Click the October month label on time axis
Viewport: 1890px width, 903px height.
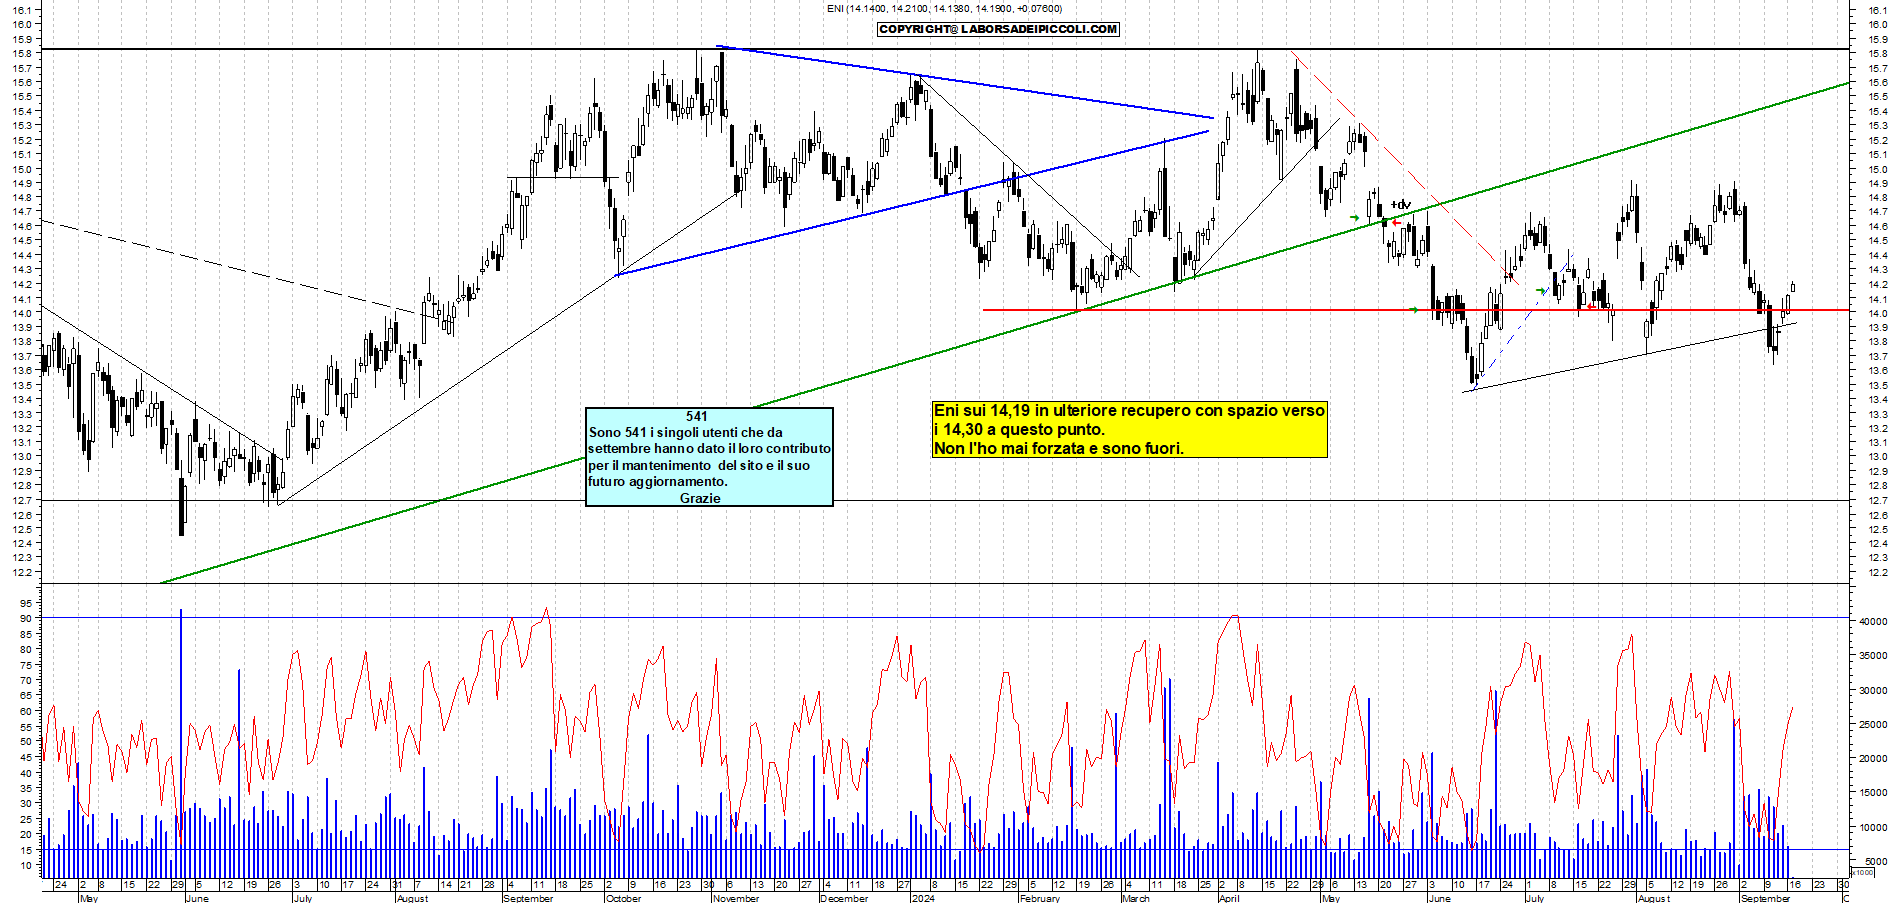coord(623,898)
